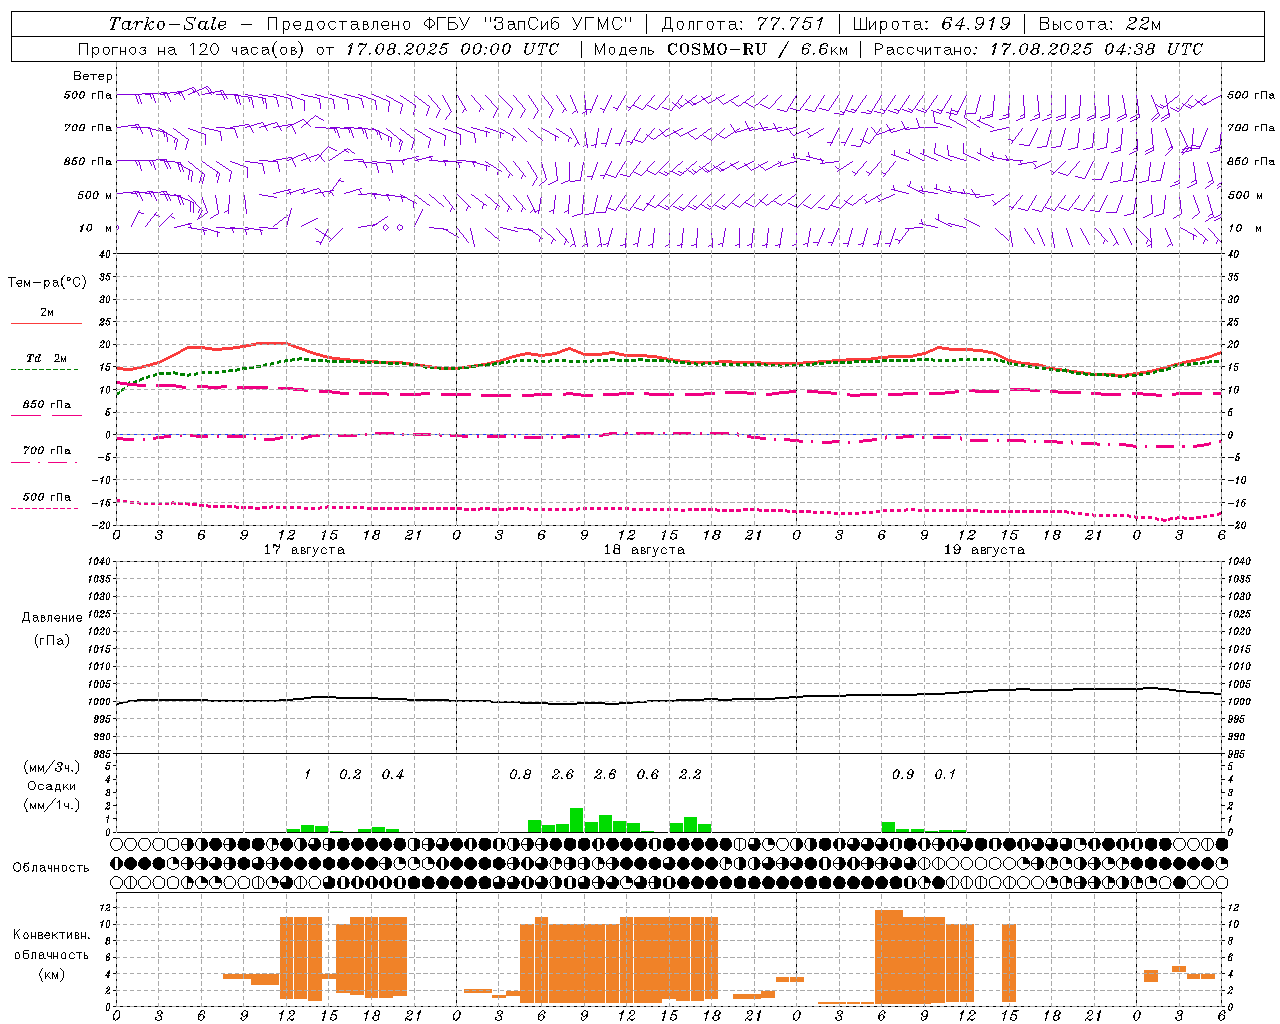Click the left '10 м' wind level label
The width and height of the screenshot is (1280, 1024).
click(x=95, y=228)
